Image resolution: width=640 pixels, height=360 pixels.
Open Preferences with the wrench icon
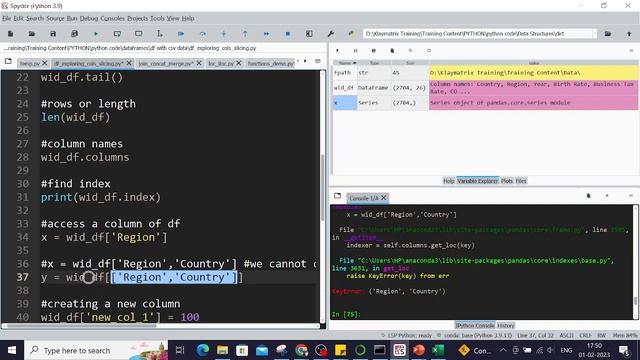click(331, 34)
